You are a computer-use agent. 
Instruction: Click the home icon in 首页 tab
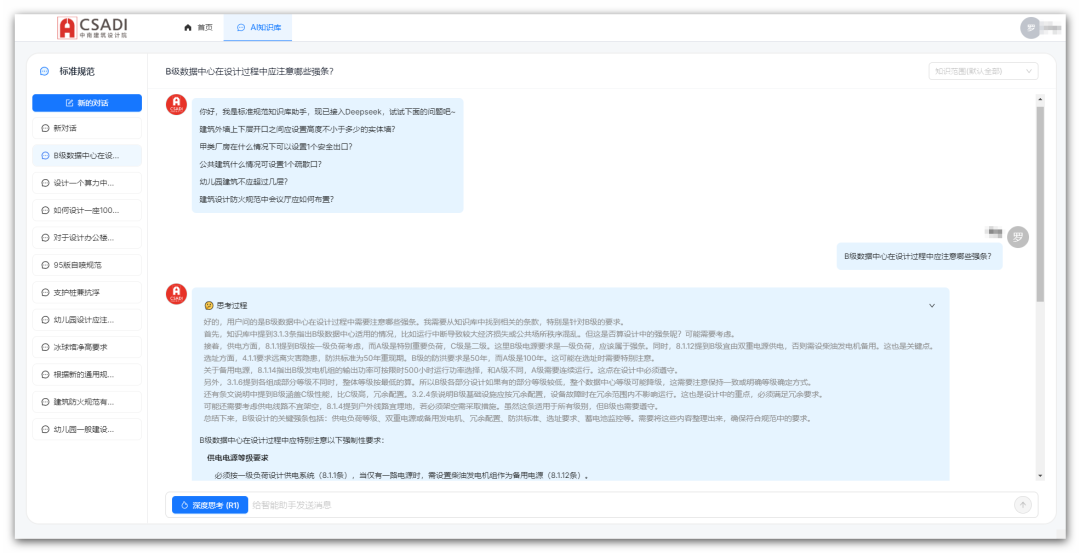click(x=187, y=28)
